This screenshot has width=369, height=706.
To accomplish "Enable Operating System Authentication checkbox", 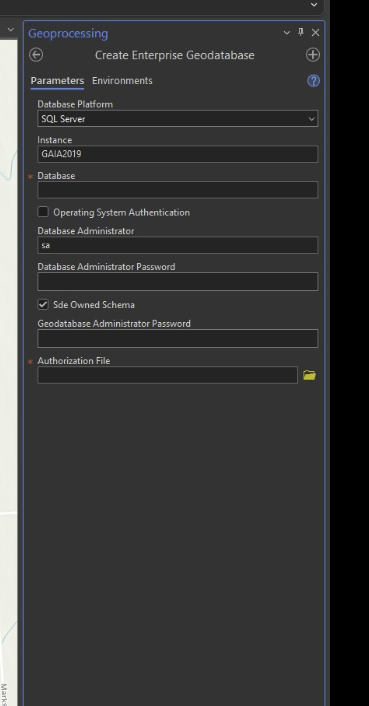I will click(x=43, y=212).
